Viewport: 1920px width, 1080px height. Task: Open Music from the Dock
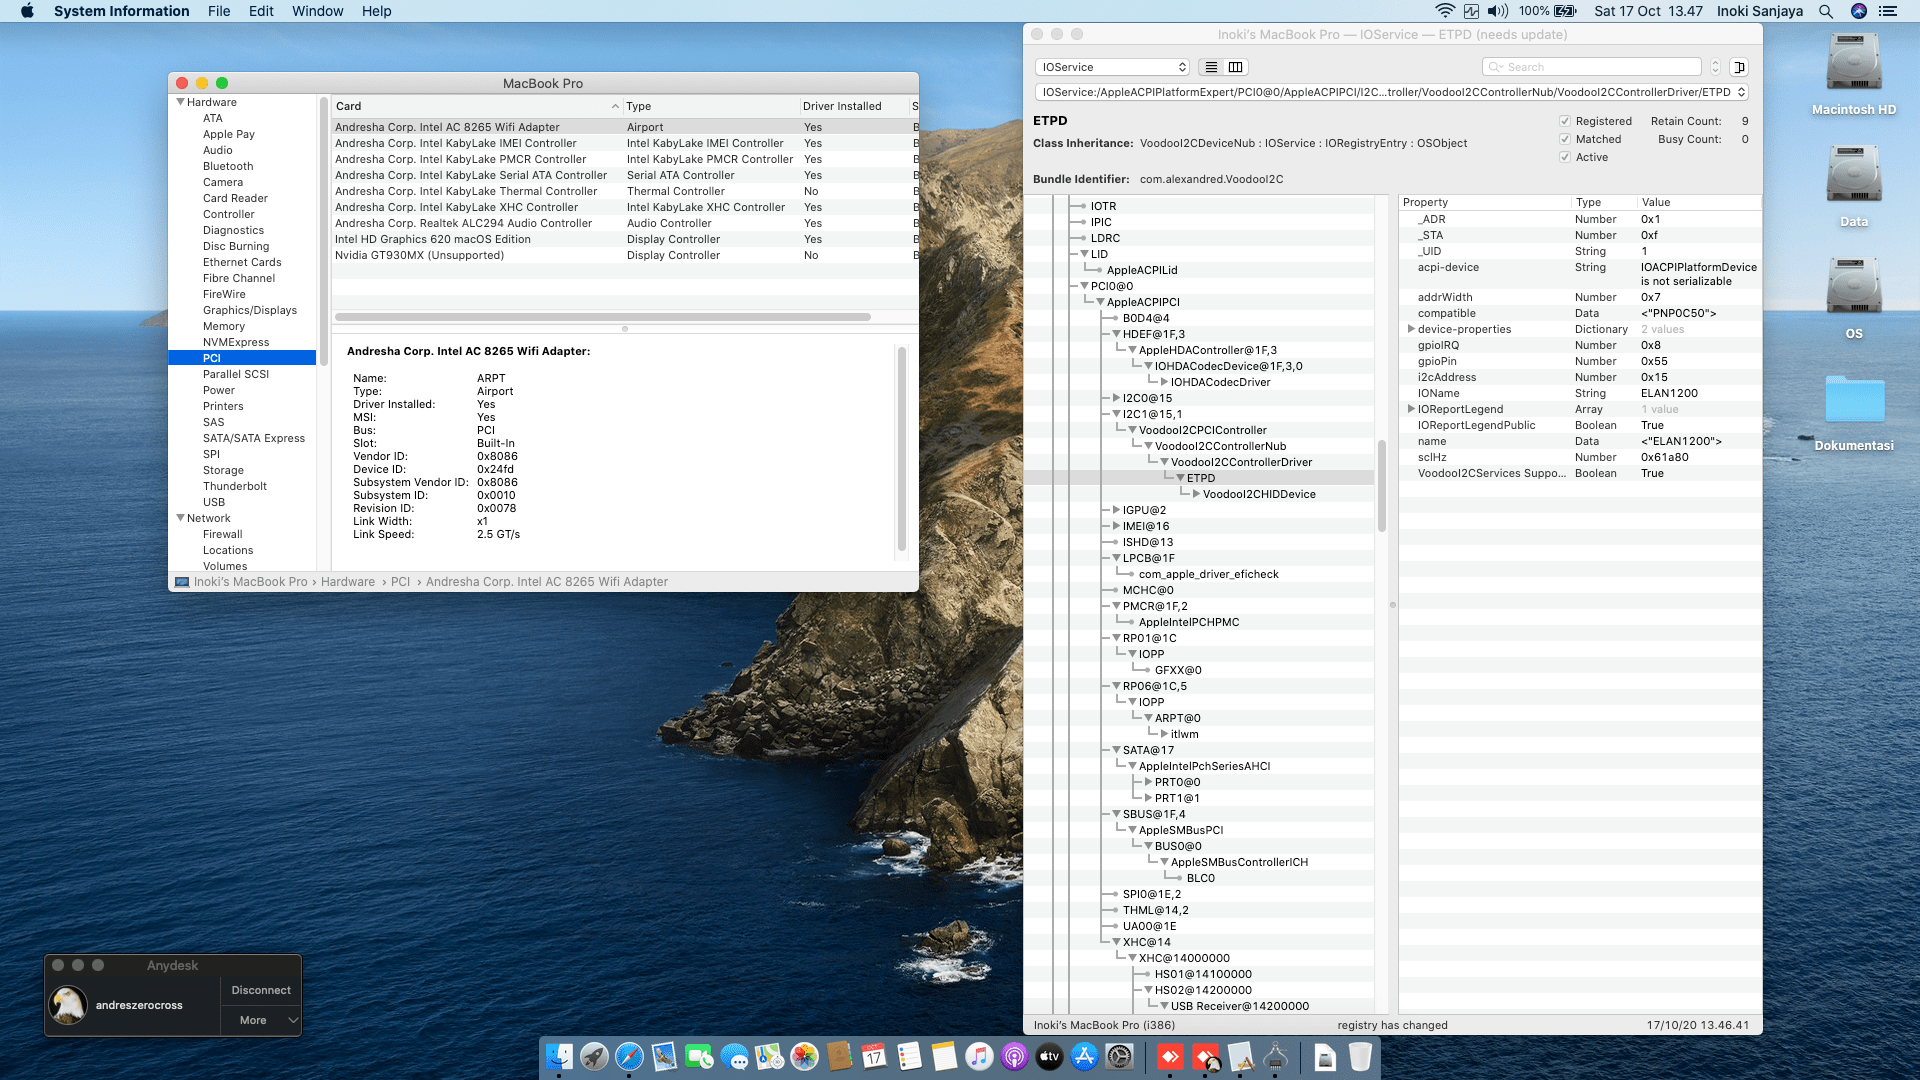click(979, 1056)
